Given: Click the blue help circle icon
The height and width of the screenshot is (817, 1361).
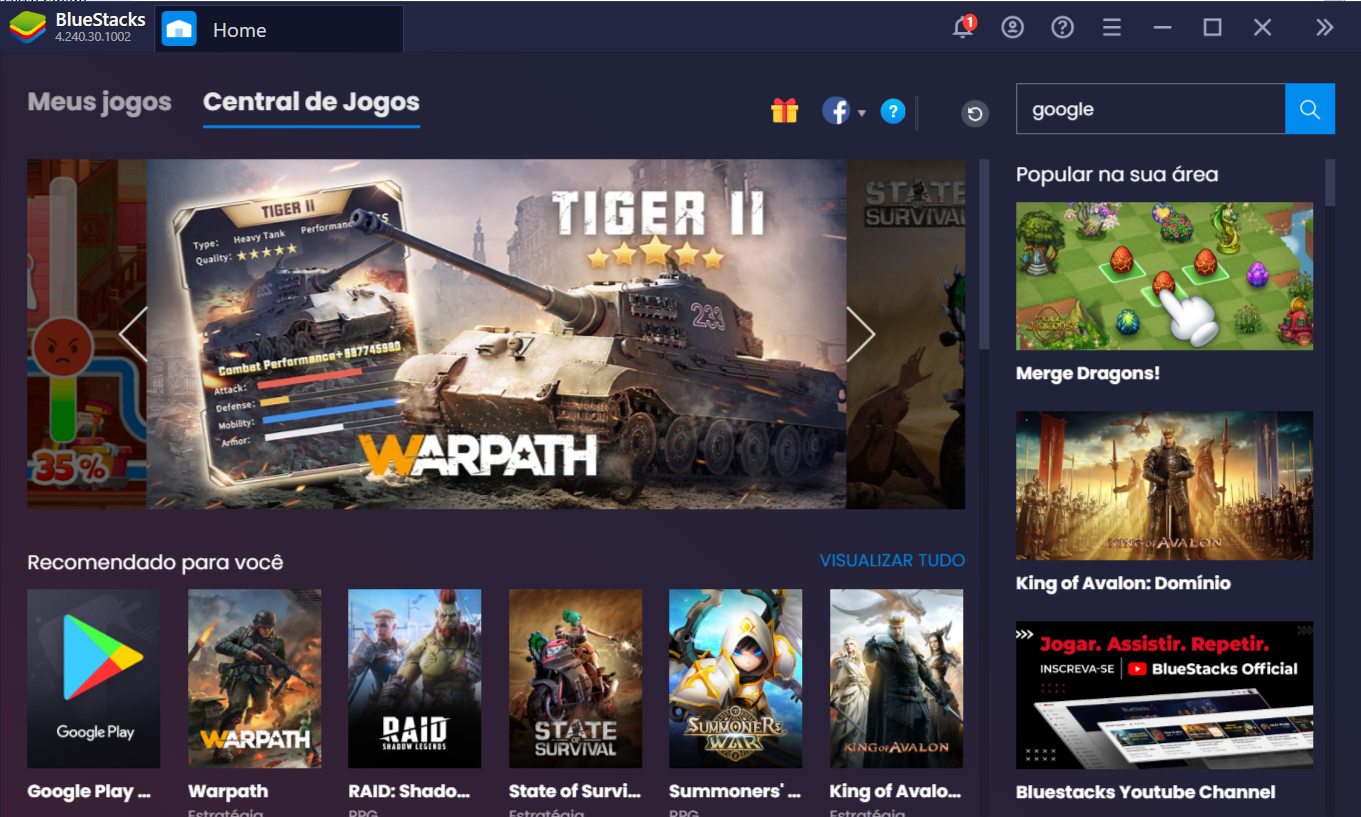Looking at the screenshot, I should click(x=893, y=111).
